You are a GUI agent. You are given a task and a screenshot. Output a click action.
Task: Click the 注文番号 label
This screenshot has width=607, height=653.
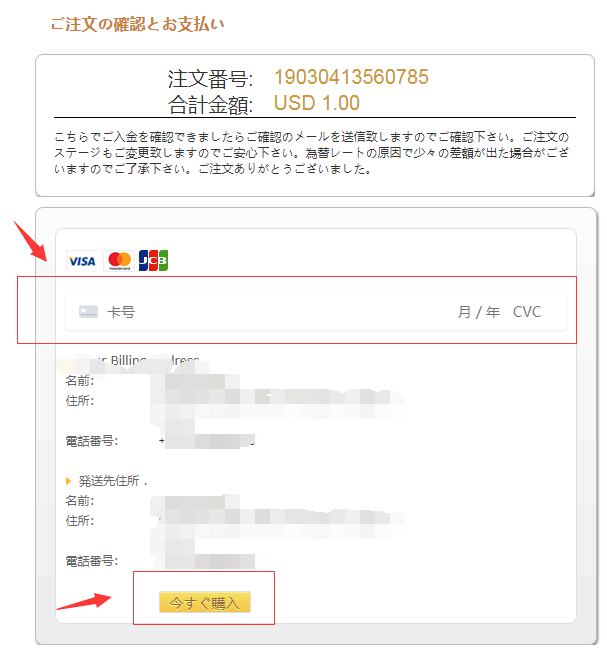(210, 79)
